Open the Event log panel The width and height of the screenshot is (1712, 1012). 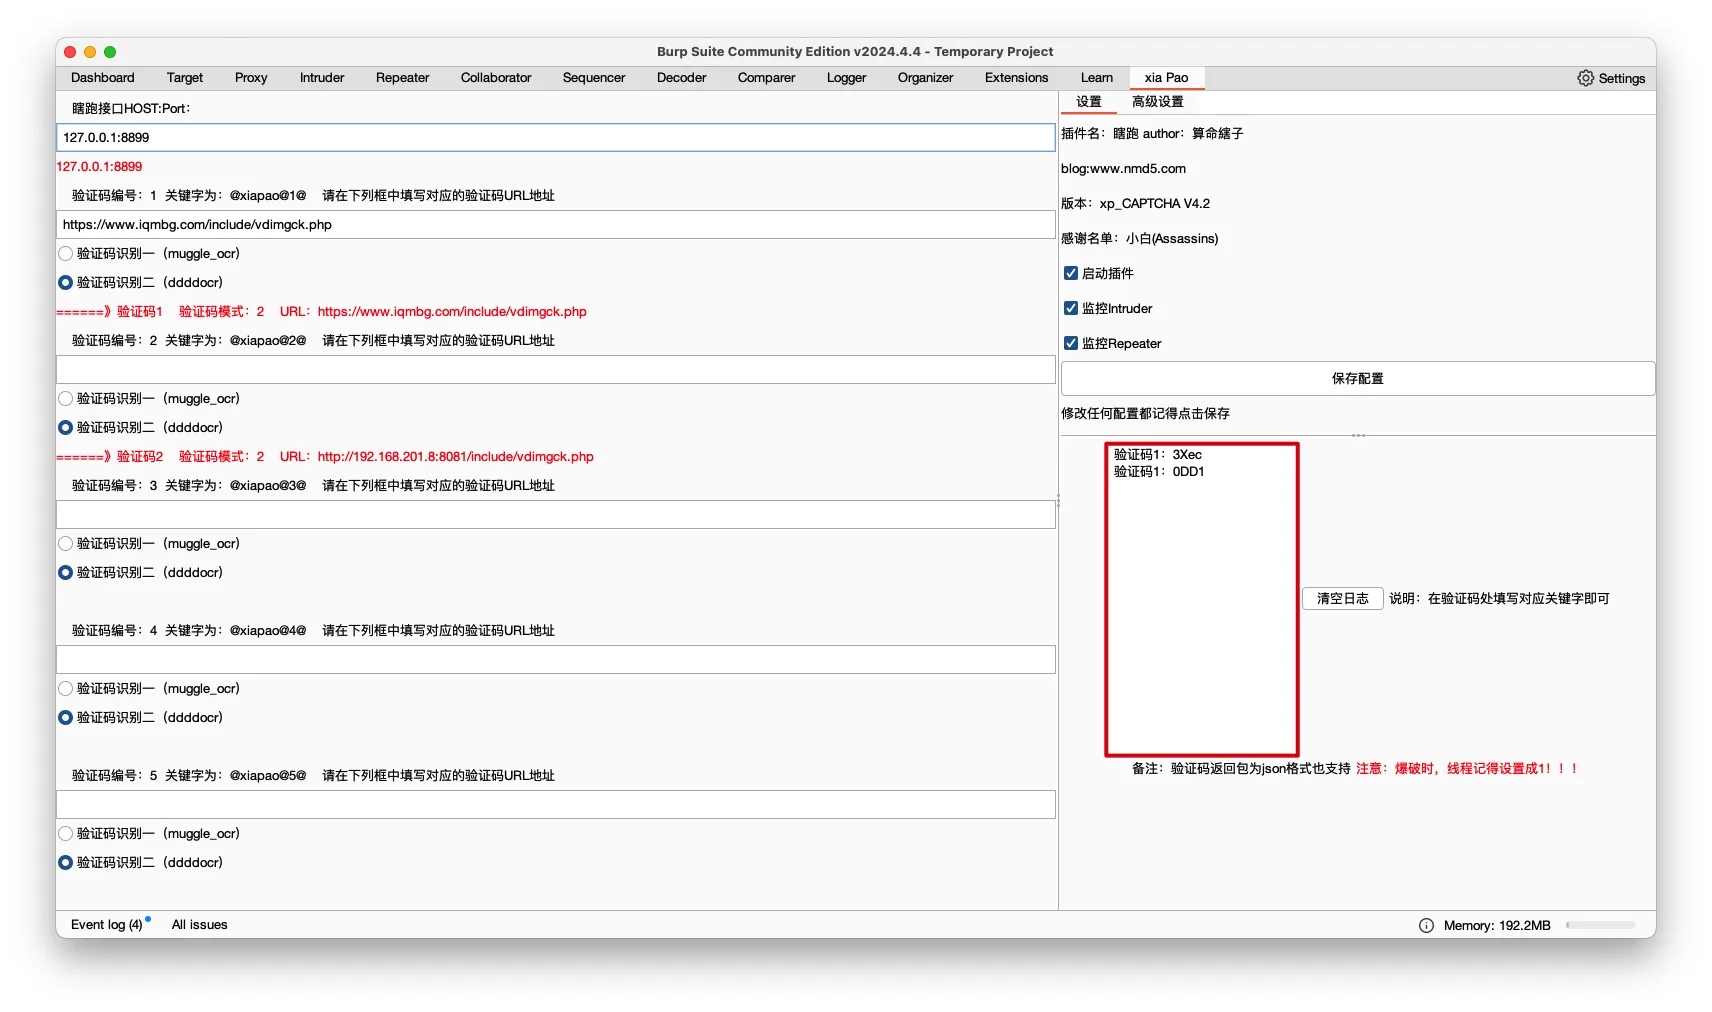[x=106, y=925]
